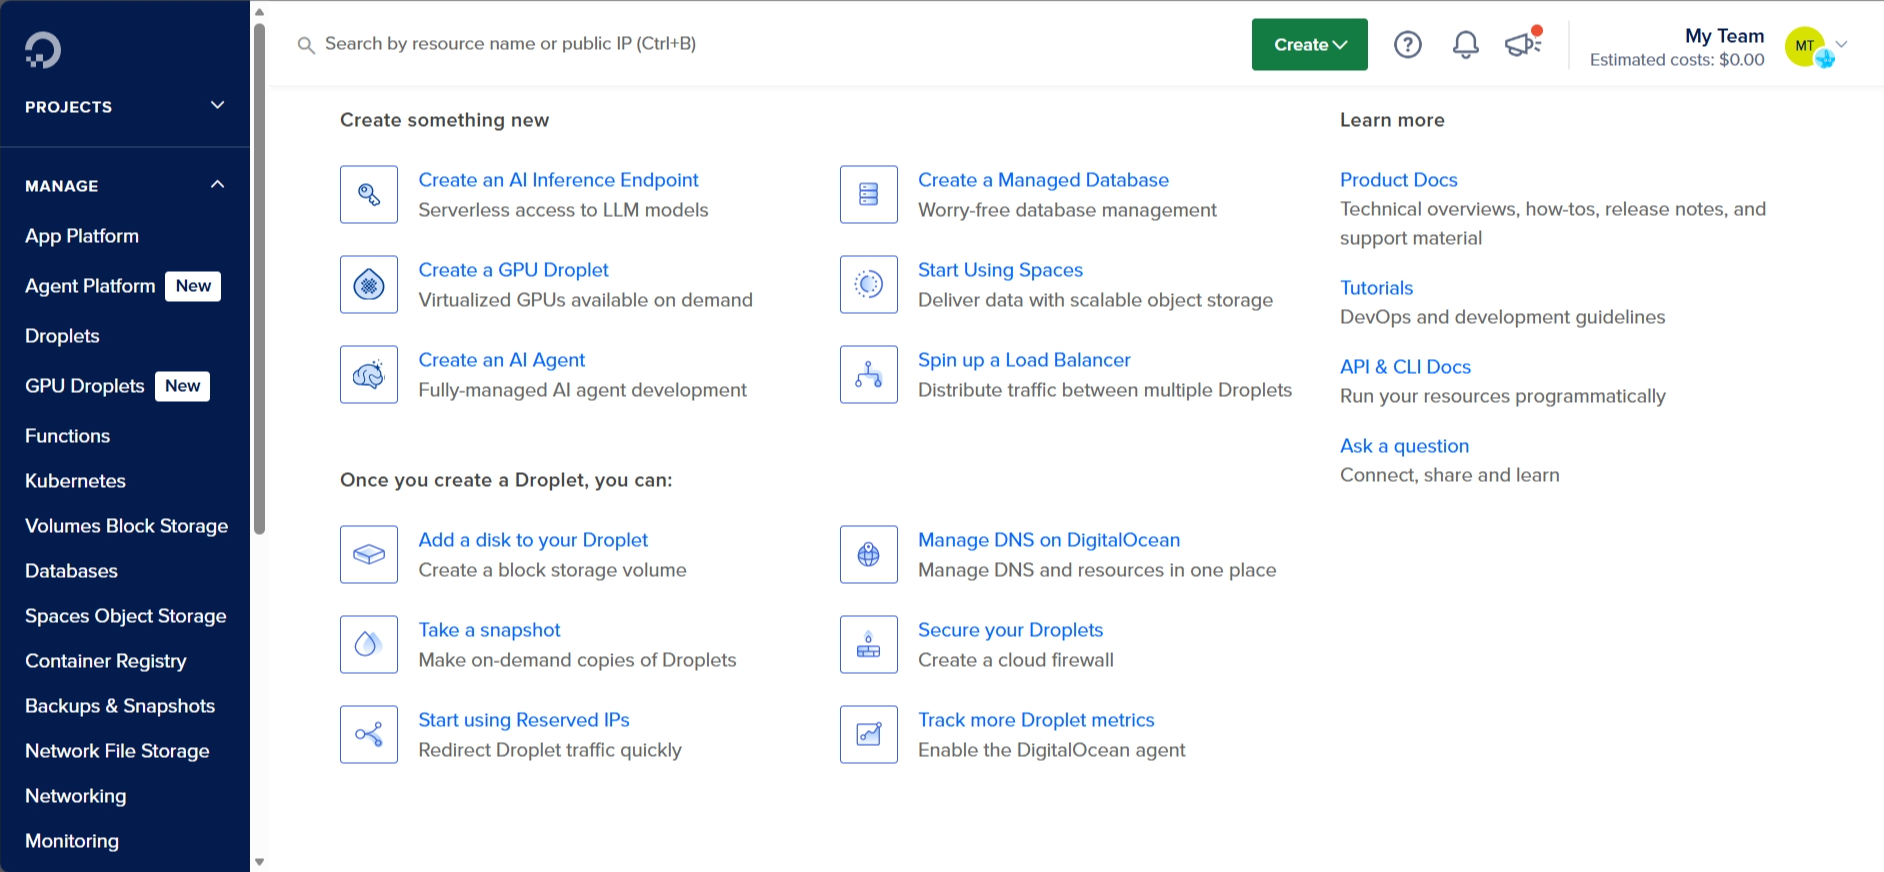1884x872 pixels.
Task: Click the DigitalOcean logo
Action: click(43, 50)
